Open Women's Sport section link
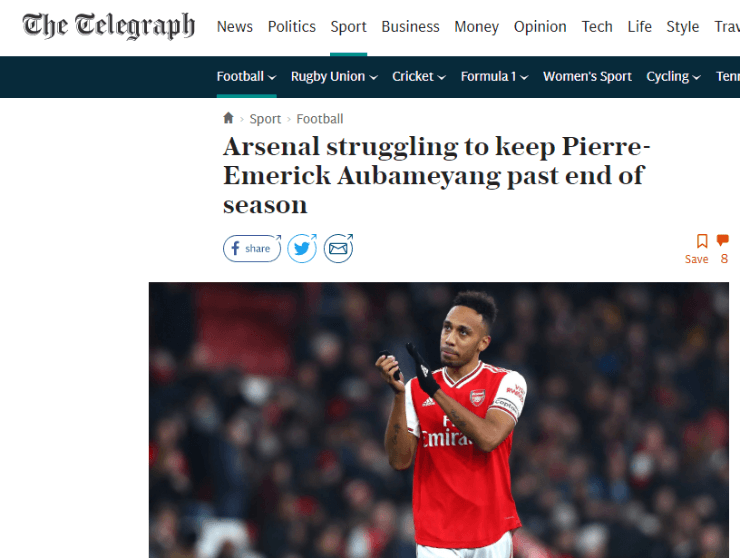This screenshot has width=740, height=558. 588,76
